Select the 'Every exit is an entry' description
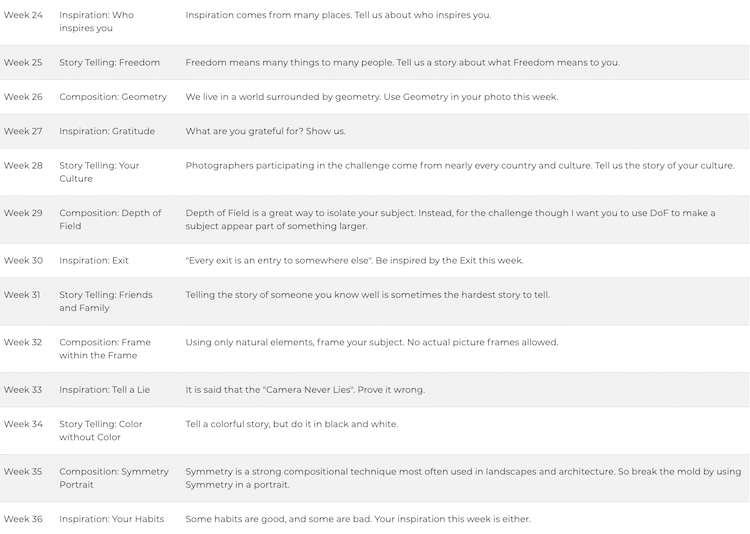 pyautogui.click(x=354, y=260)
